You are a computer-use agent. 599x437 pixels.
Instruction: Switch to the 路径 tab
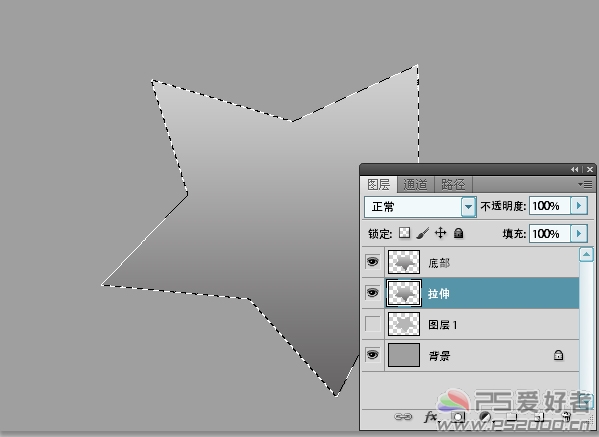pos(453,185)
